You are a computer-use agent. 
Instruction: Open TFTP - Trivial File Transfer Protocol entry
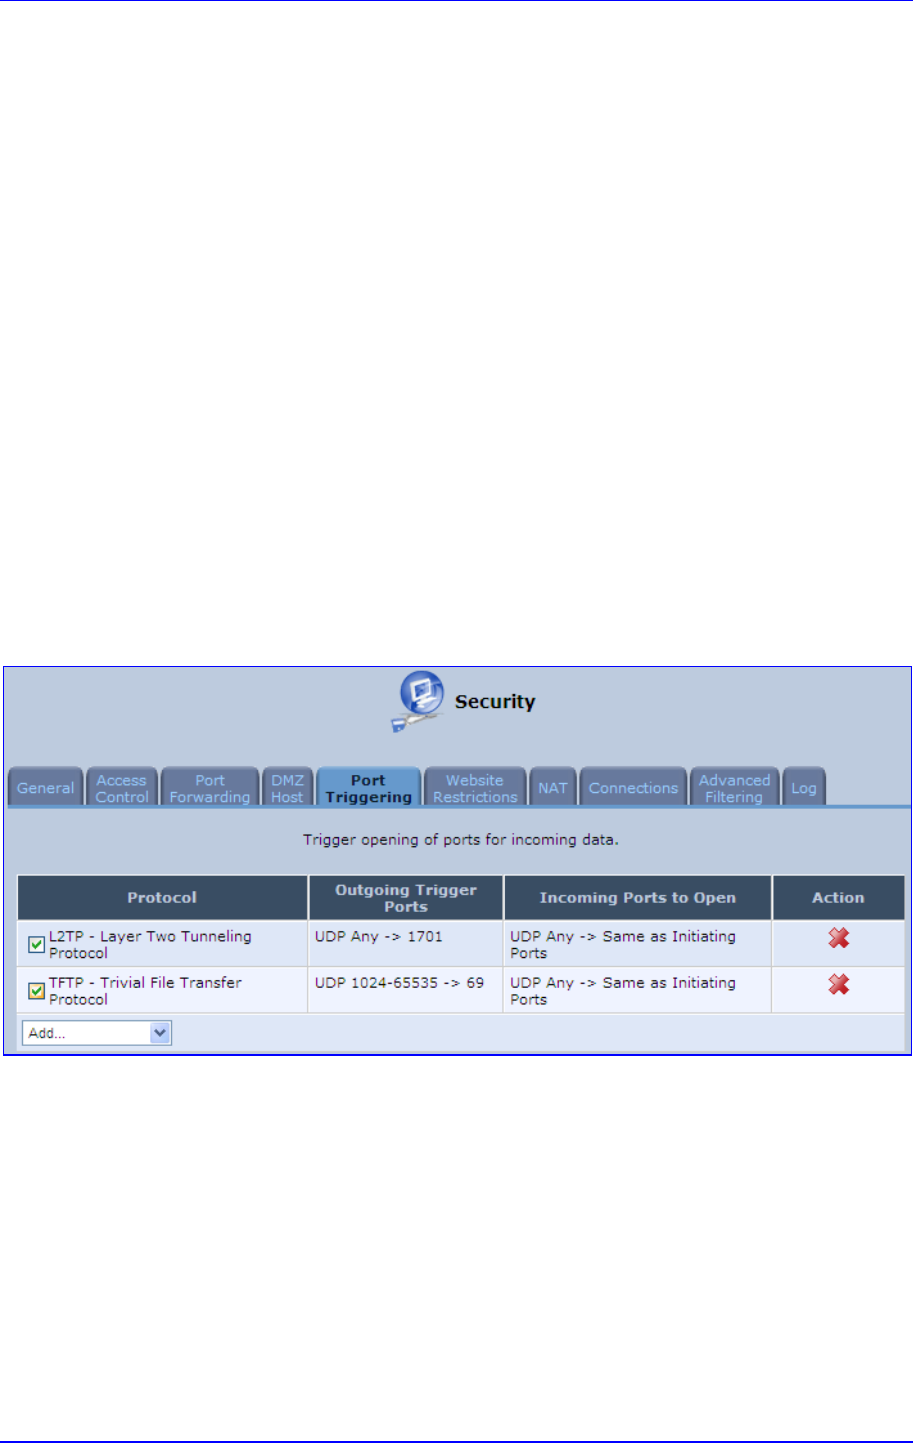point(145,991)
